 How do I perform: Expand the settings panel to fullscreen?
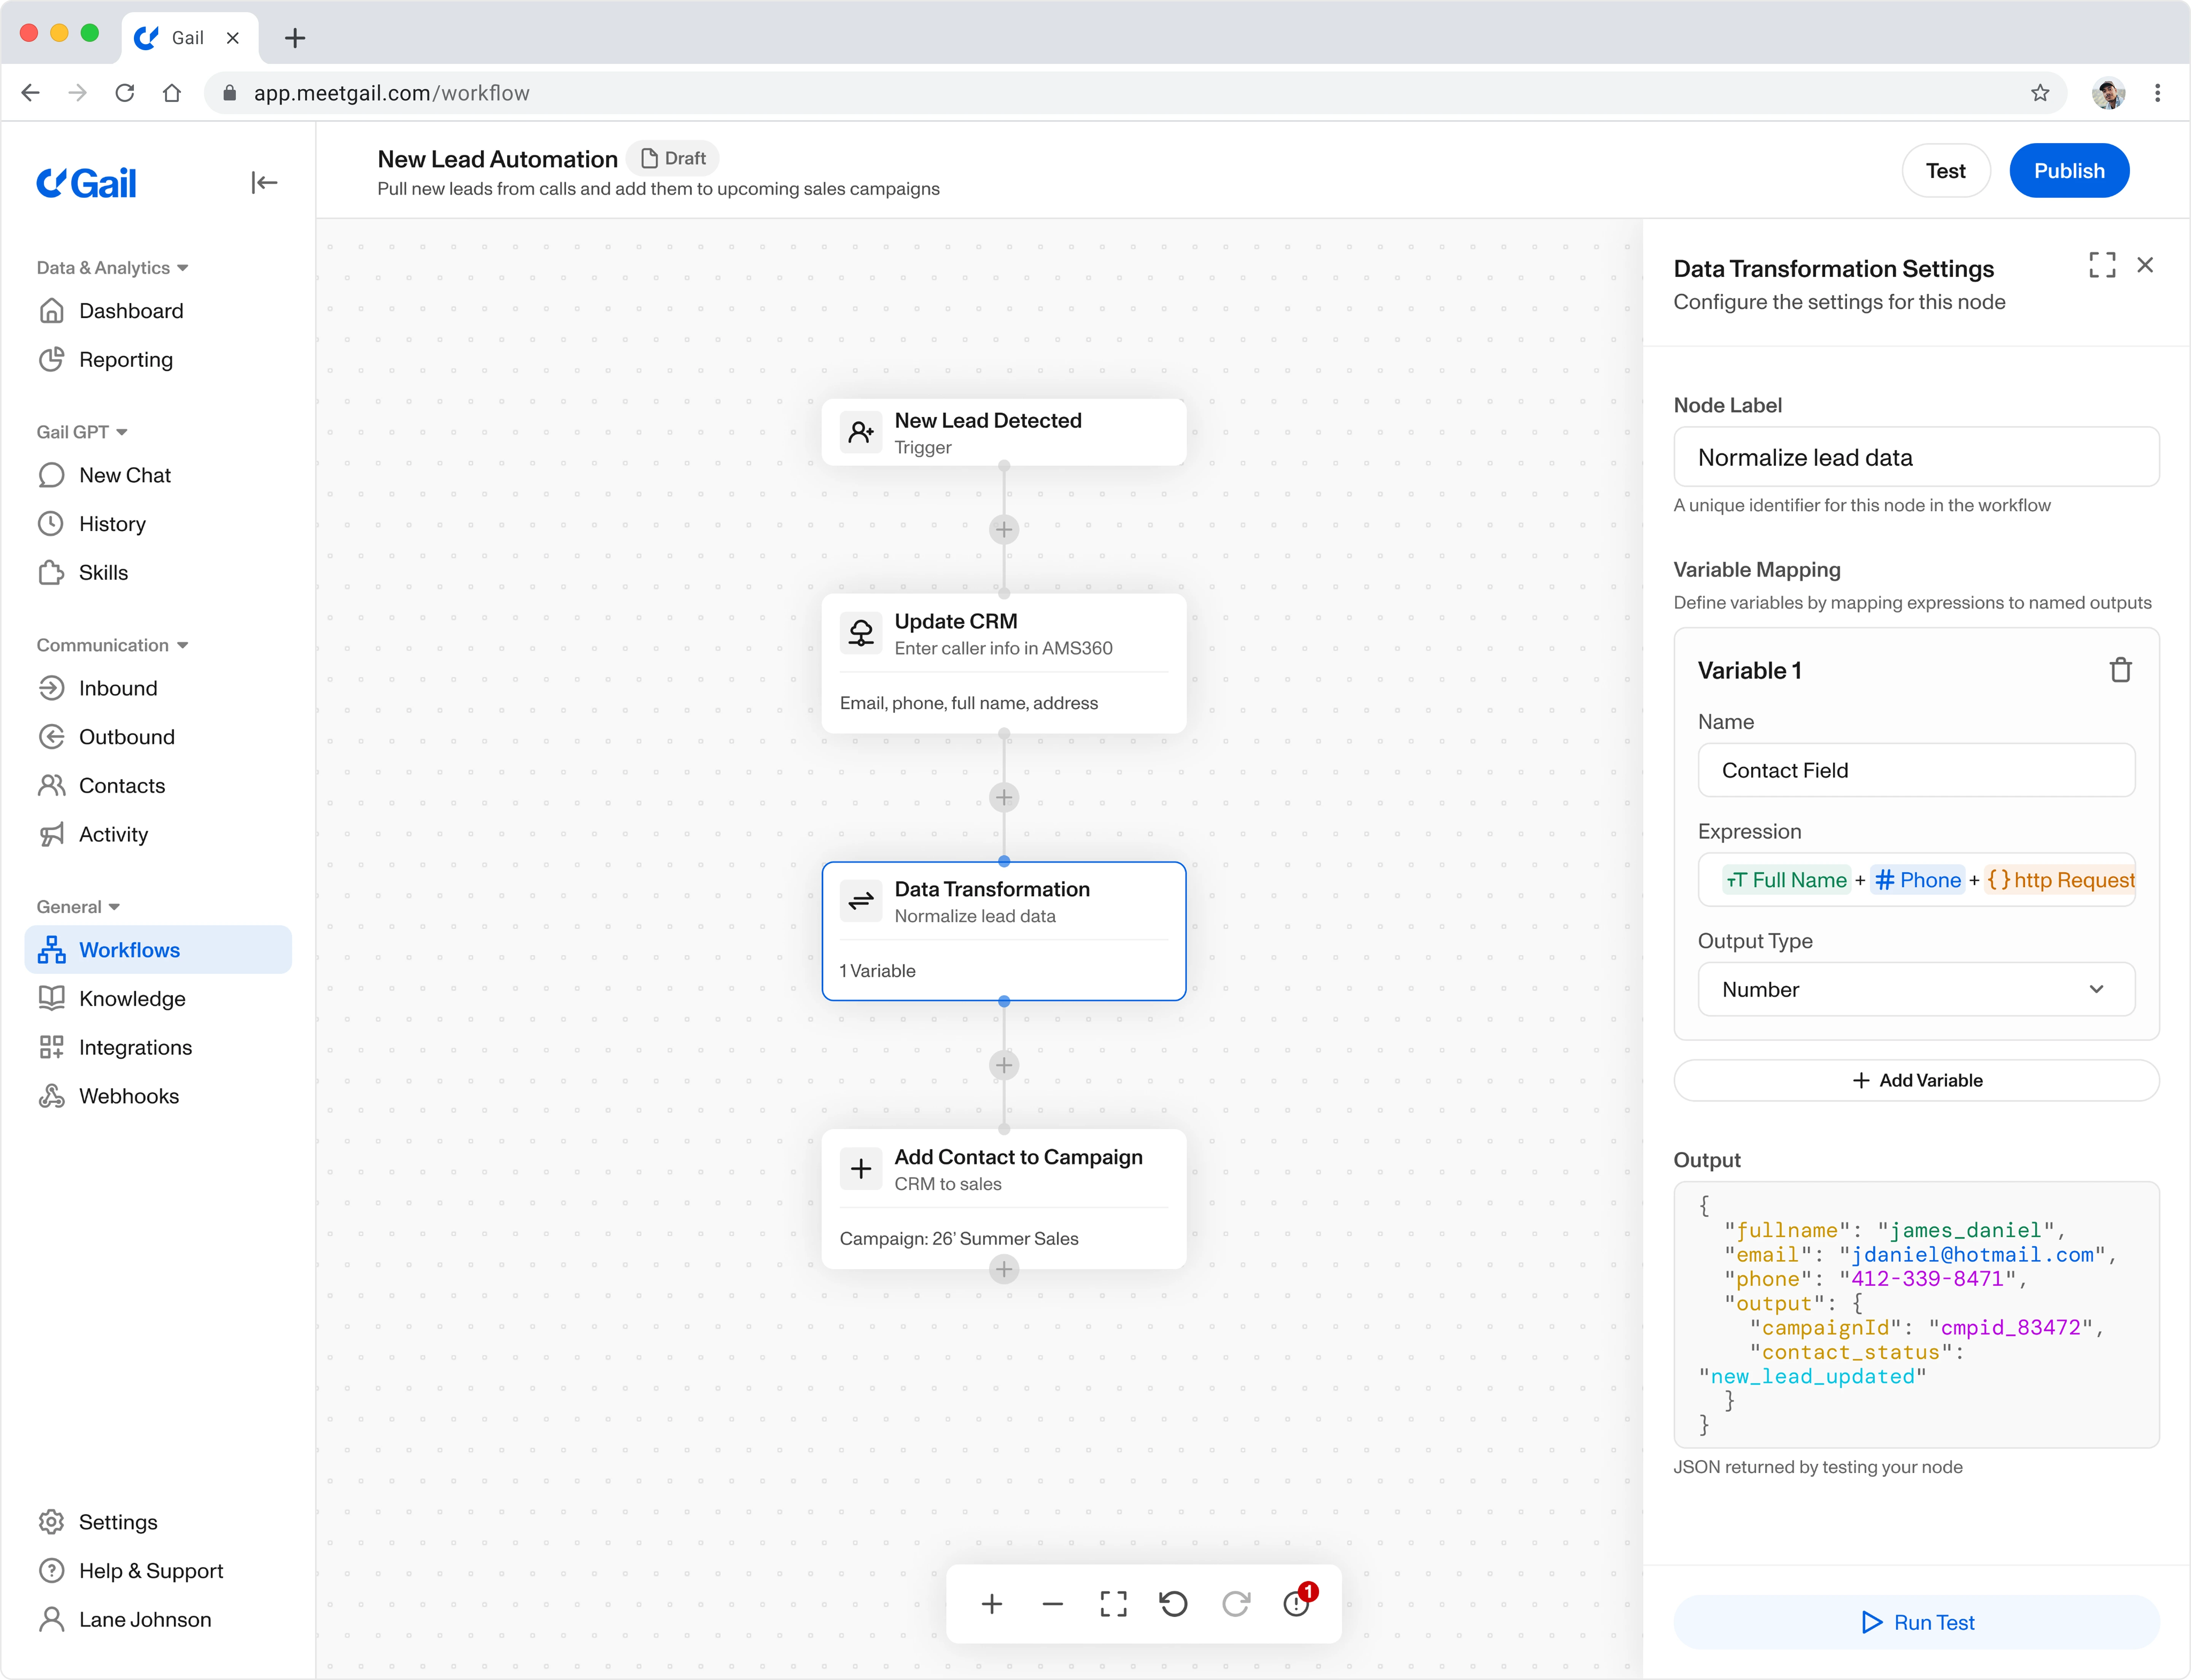point(2102,265)
